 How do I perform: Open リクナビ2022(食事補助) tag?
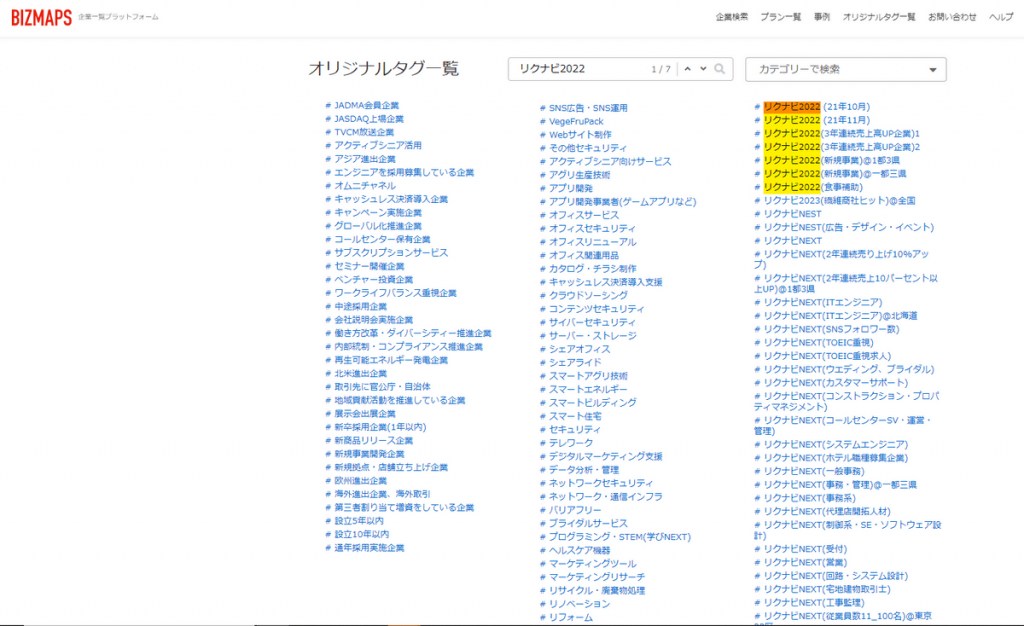(x=812, y=187)
